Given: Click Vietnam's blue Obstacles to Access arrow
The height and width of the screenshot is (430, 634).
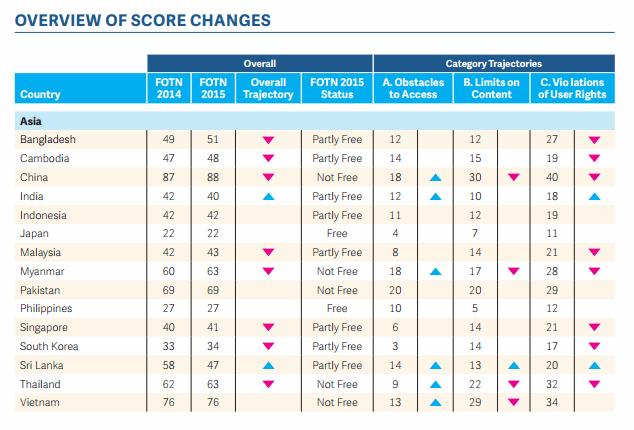Looking at the screenshot, I should (435, 402).
